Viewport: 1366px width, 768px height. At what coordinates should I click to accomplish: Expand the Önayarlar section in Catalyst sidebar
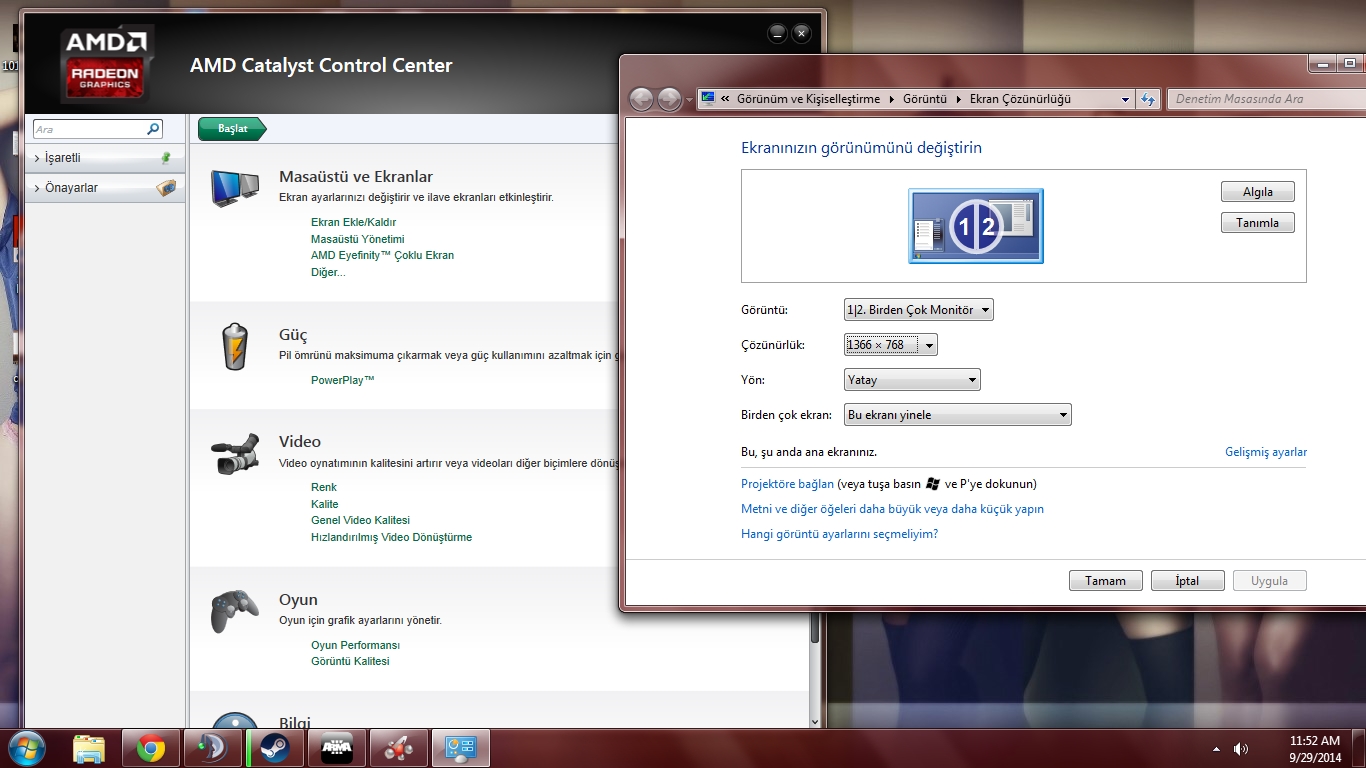37,188
